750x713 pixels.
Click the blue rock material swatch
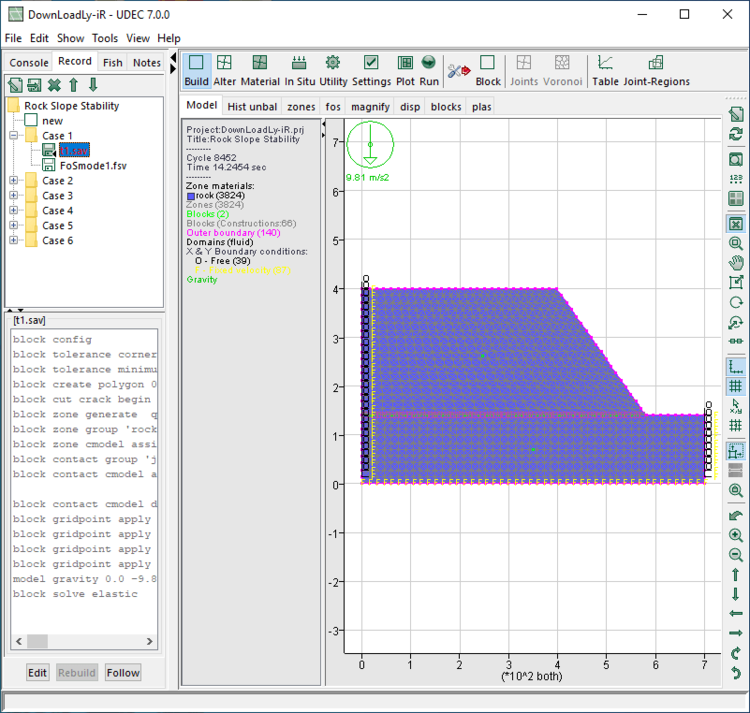191,196
